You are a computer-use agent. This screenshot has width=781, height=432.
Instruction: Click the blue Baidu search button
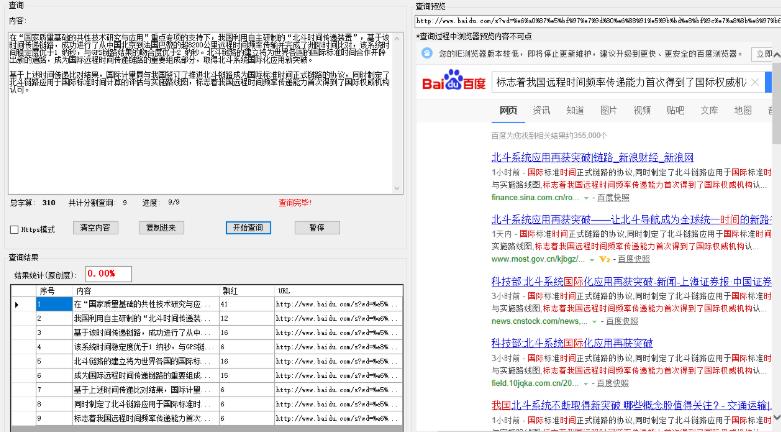coord(769,82)
